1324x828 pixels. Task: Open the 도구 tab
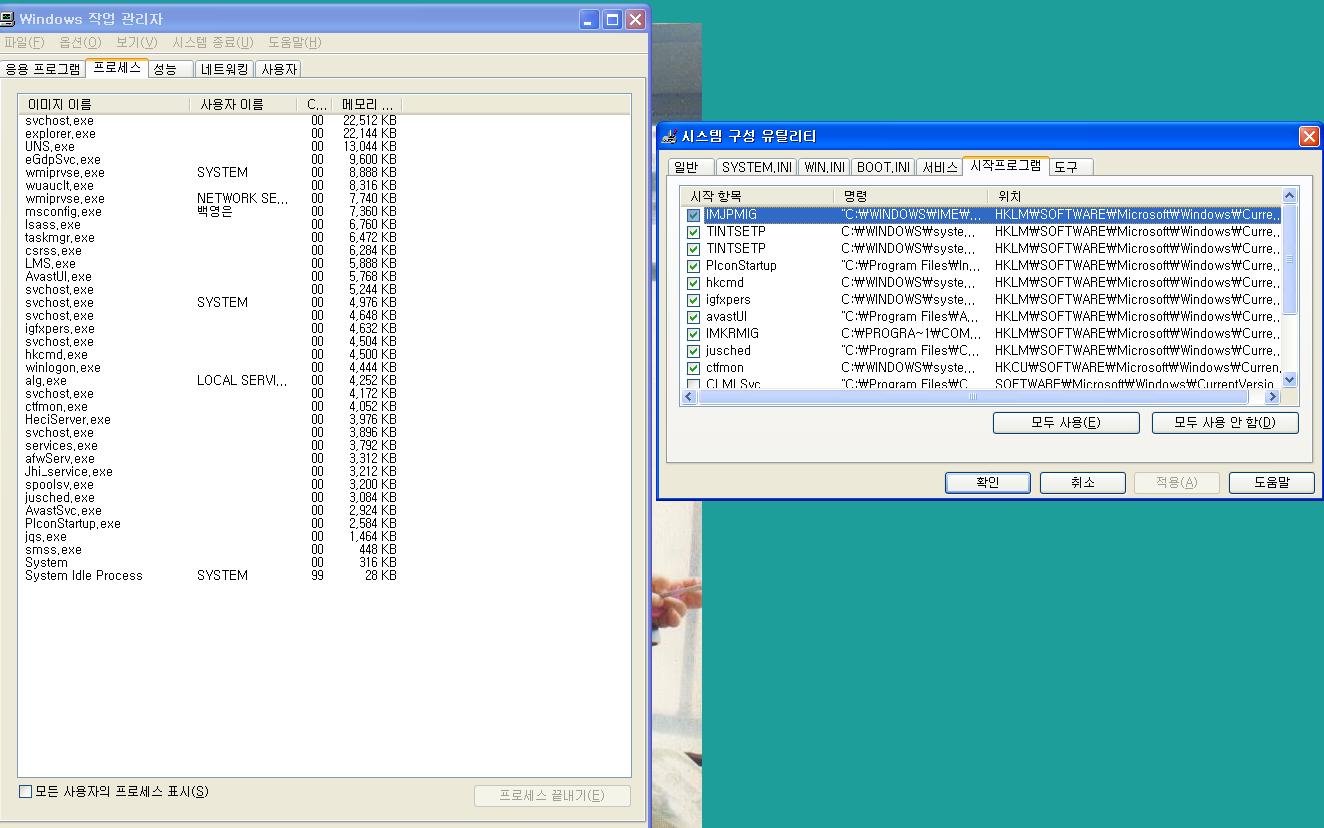(x=1070, y=167)
